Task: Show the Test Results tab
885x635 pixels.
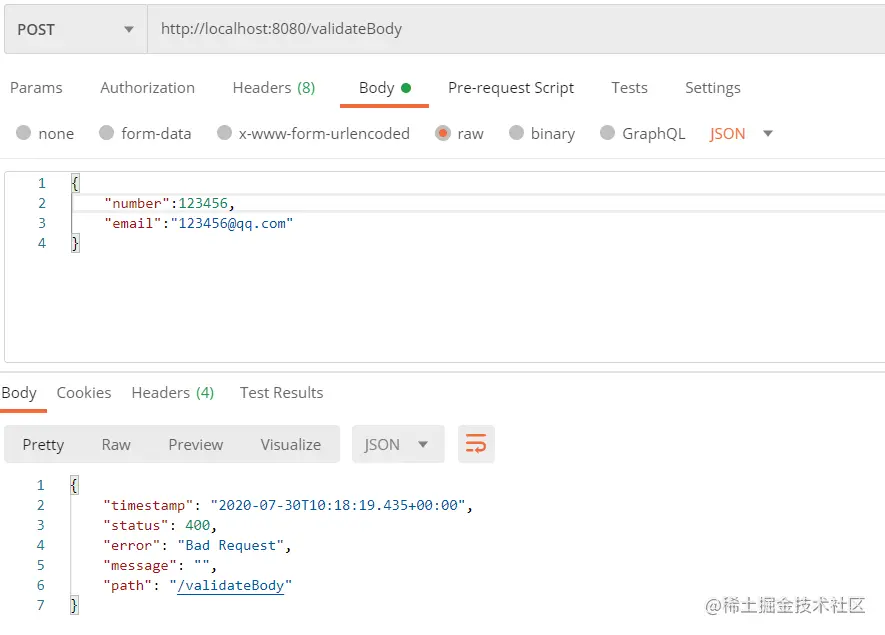Action: [282, 393]
